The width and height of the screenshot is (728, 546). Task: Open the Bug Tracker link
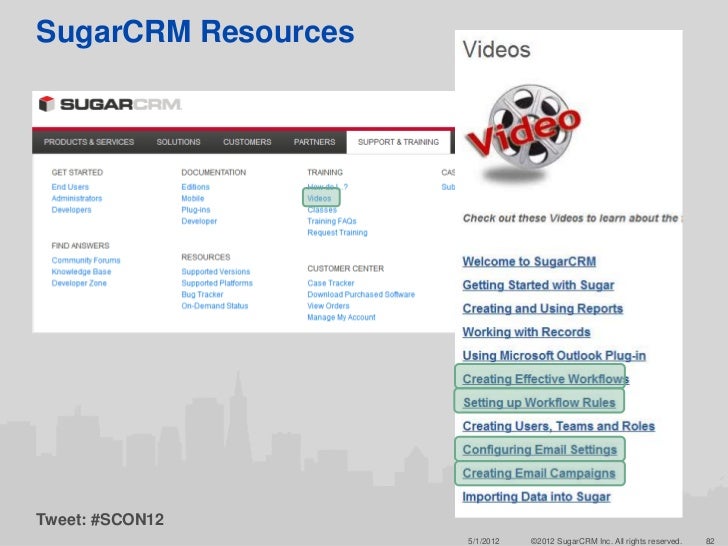point(202,294)
